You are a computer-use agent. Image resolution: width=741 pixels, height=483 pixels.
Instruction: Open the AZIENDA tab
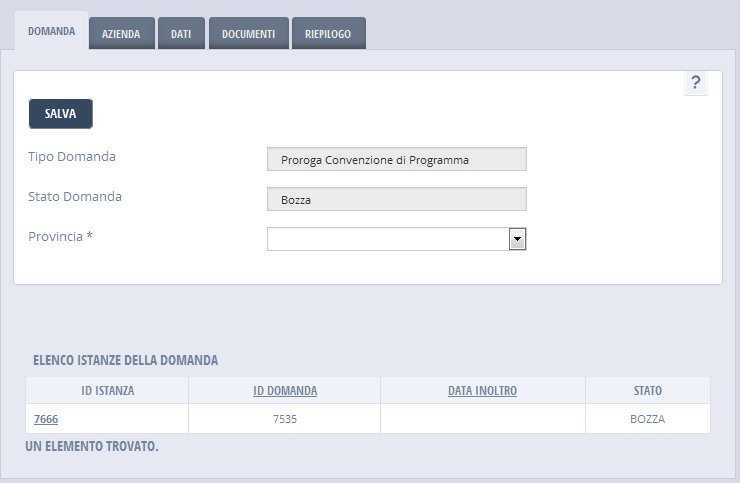pyautogui.click(x=121, y=33)
